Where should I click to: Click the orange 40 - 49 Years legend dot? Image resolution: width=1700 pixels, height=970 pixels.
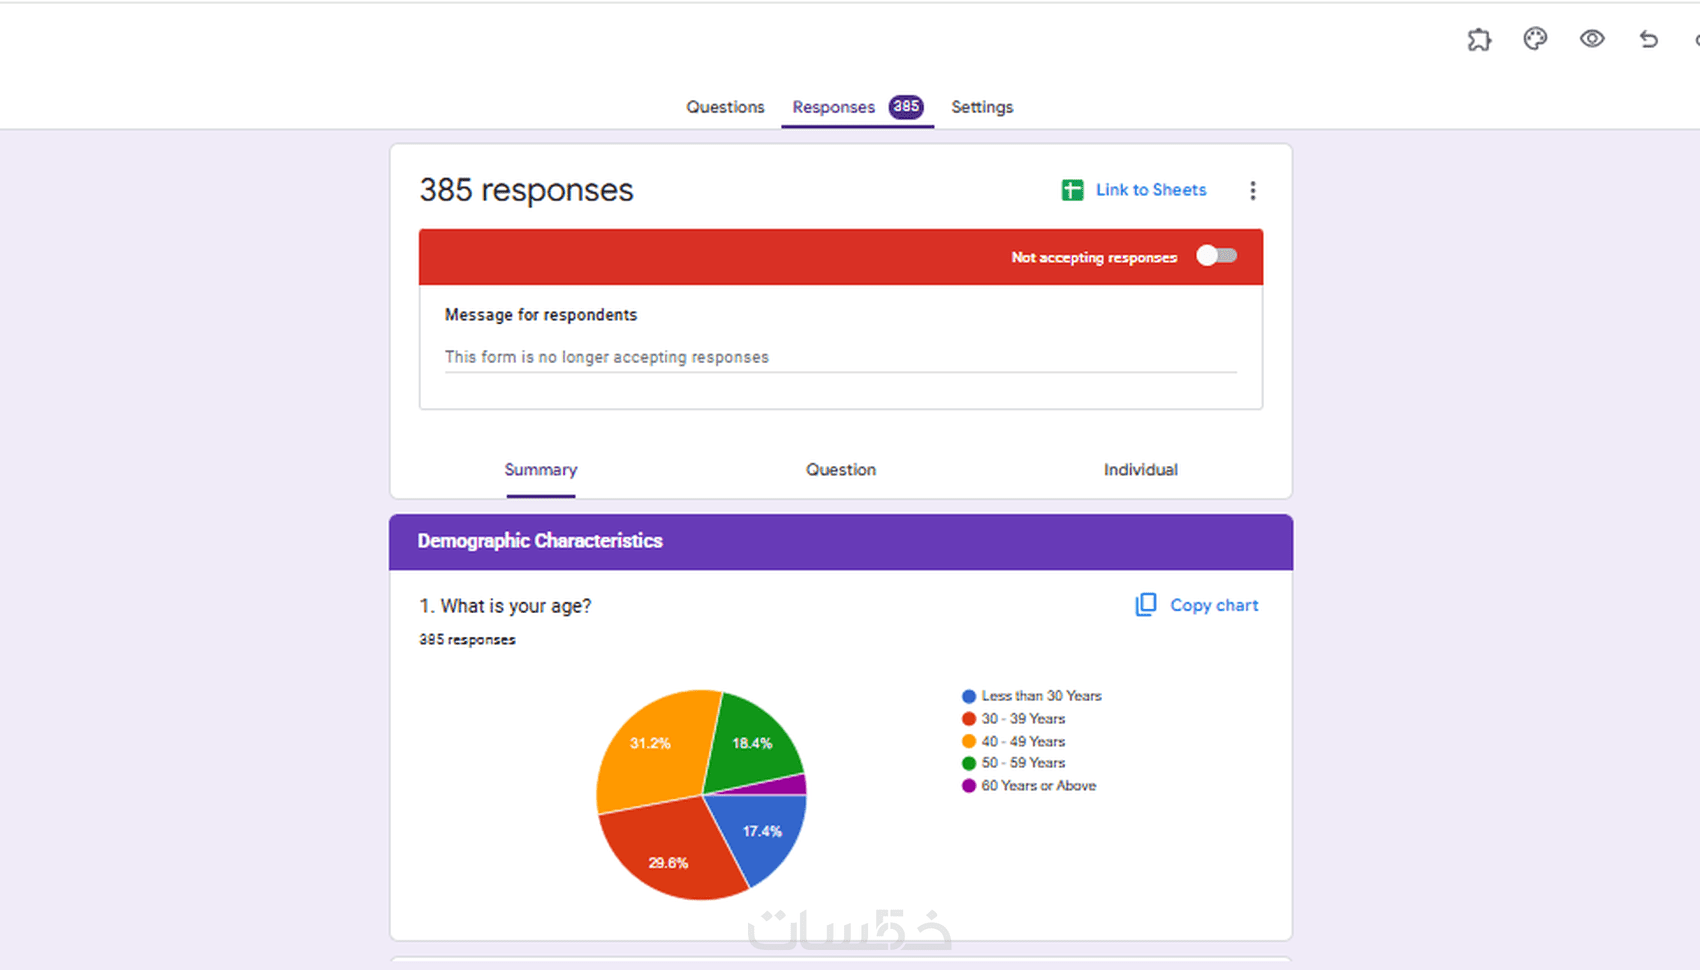969,742
